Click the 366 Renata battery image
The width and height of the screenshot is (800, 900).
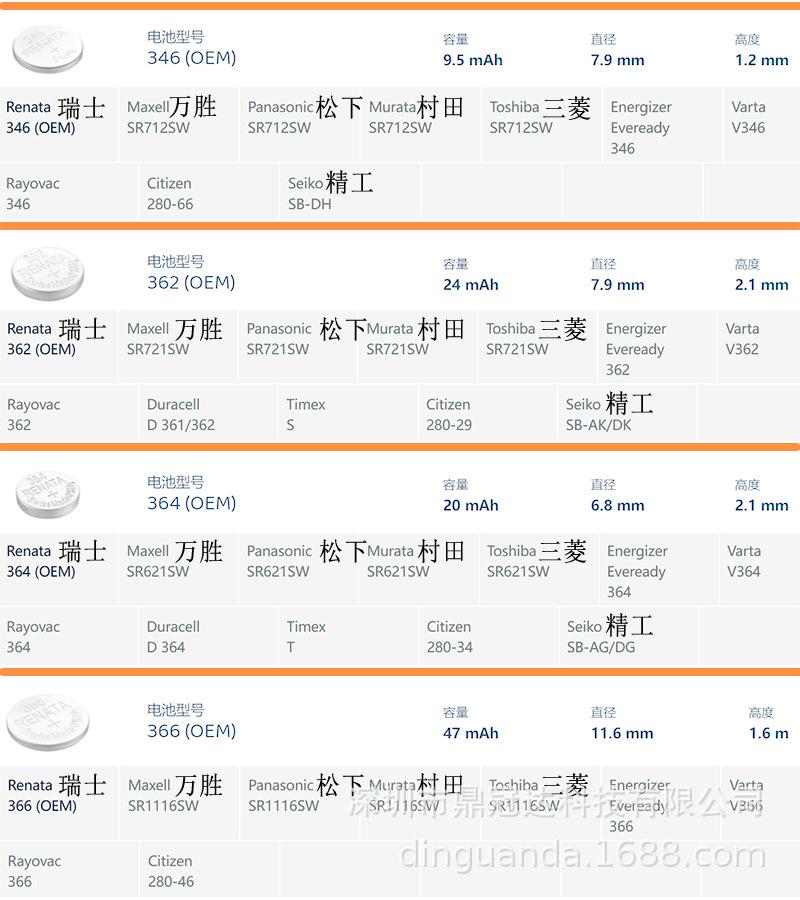(x=48, y=723)
